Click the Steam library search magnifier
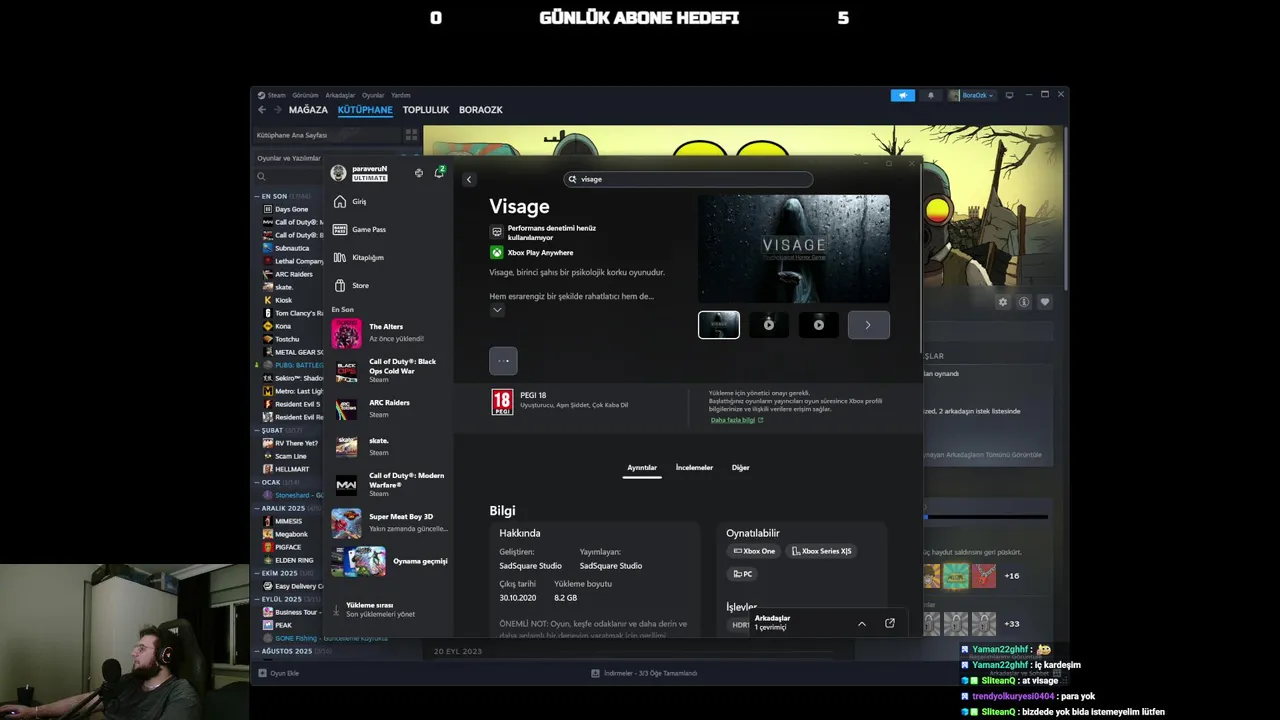The width and height of the screenshot is (1280, 720). click(261, 177)
